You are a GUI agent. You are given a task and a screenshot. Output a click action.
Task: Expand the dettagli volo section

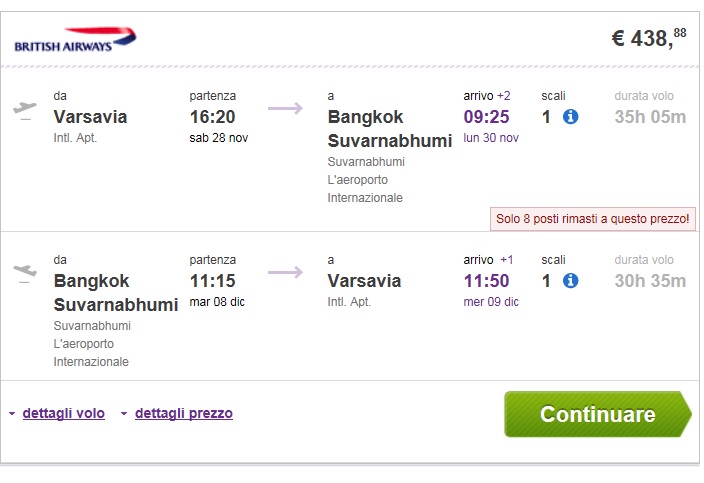(x=64, y=413)
